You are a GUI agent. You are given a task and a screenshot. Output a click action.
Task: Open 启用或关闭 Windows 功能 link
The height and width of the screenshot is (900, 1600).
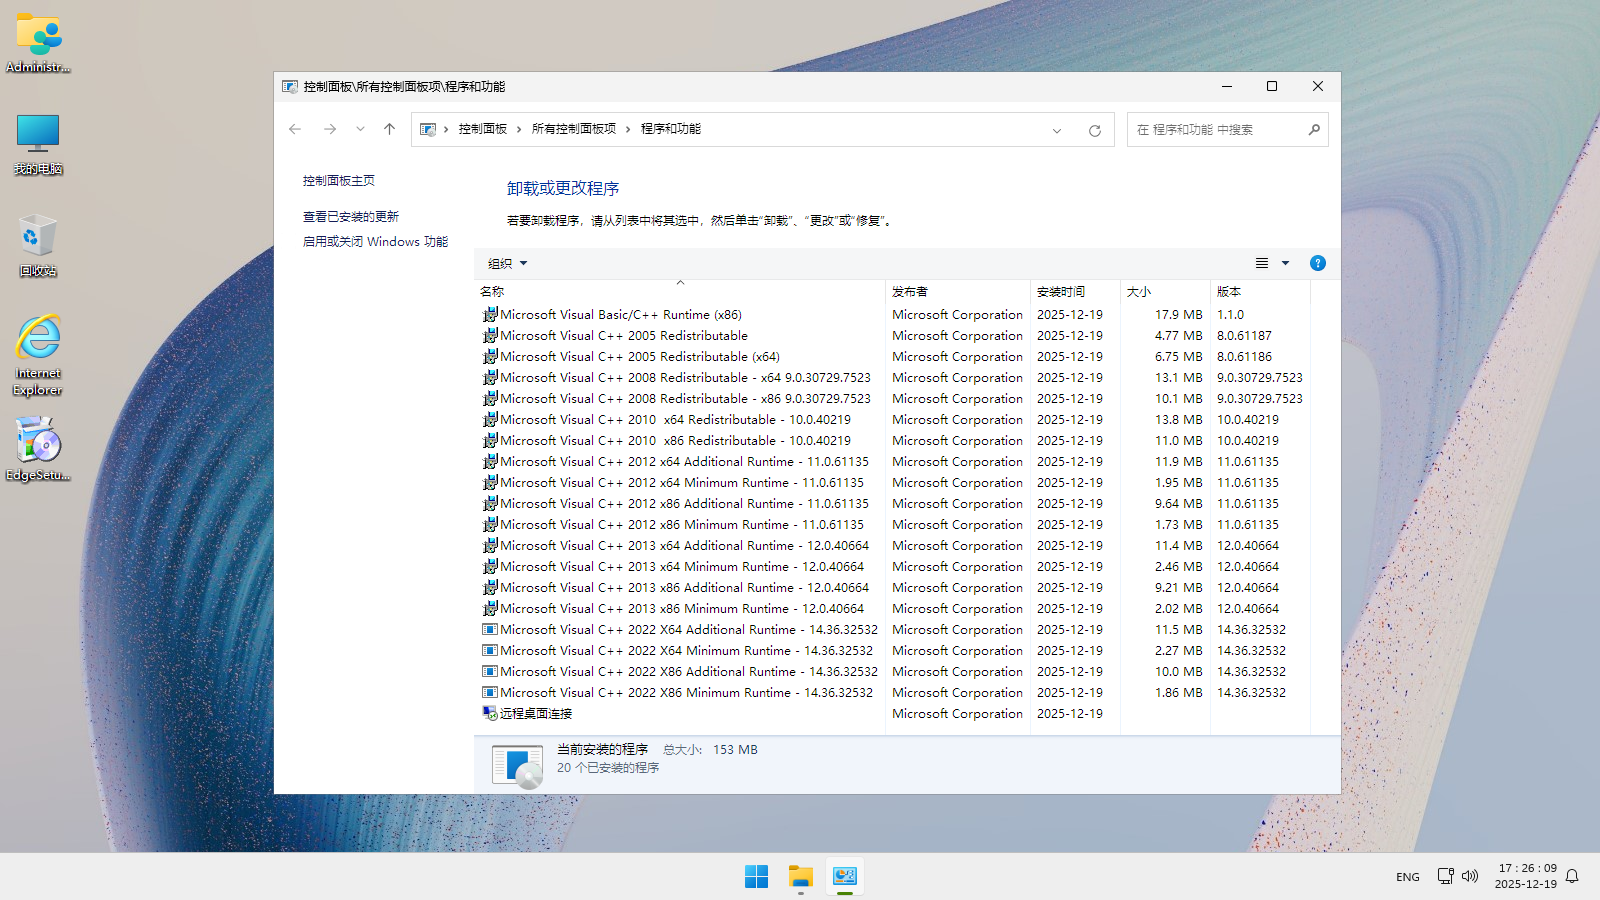pos(375,242)
